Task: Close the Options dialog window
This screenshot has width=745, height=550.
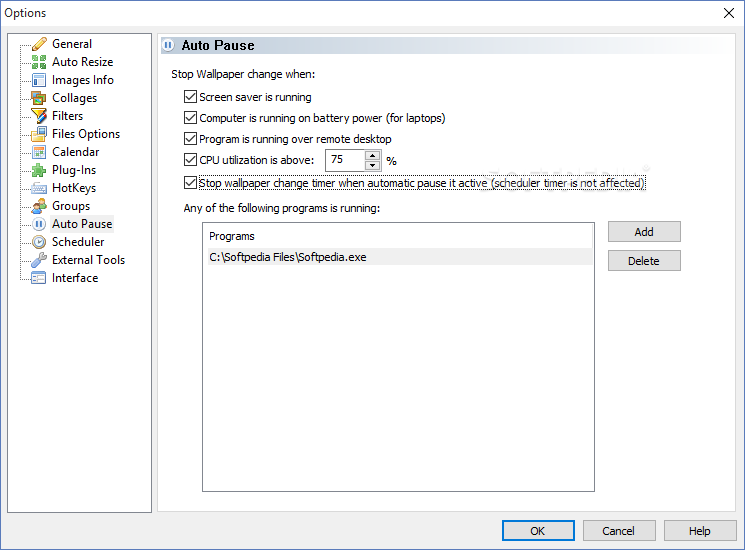Action: 729,13
